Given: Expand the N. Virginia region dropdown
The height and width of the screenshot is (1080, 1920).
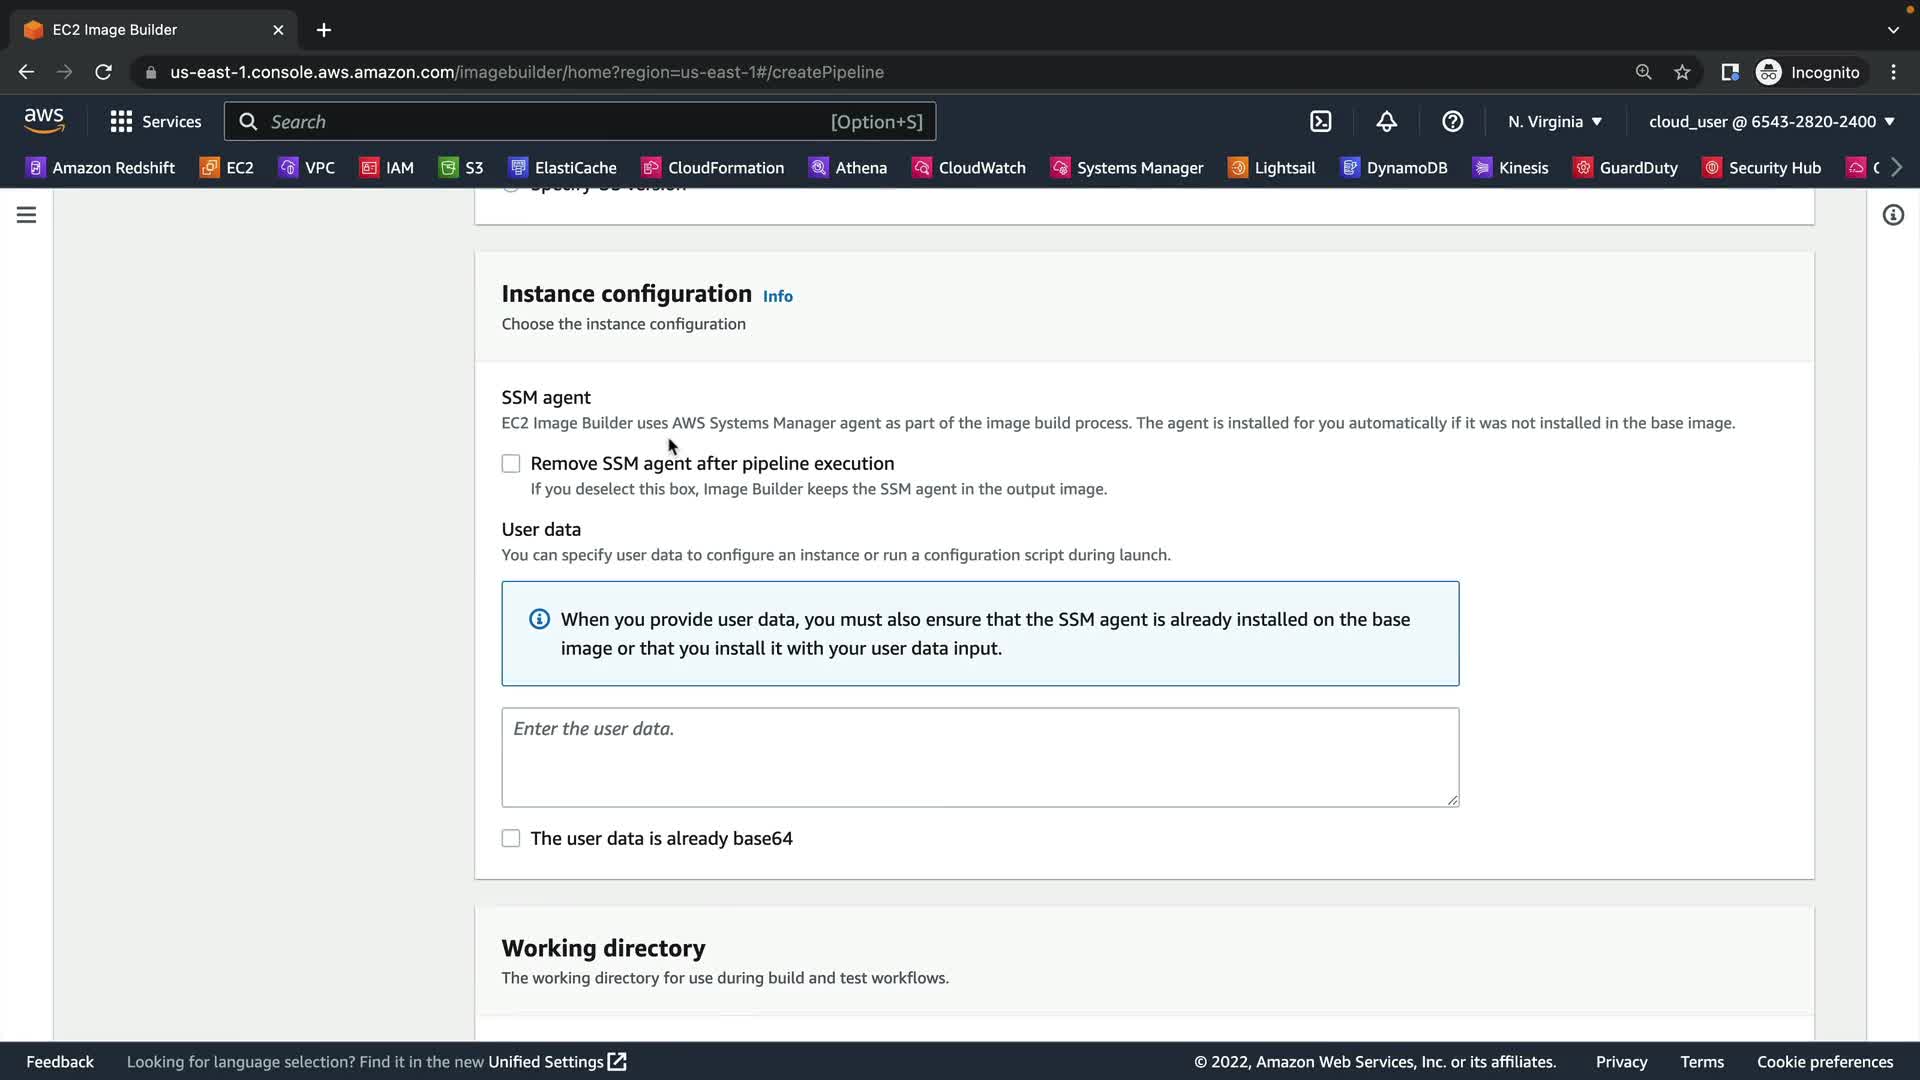Looking at the screenshot, I should [1555, 121].
